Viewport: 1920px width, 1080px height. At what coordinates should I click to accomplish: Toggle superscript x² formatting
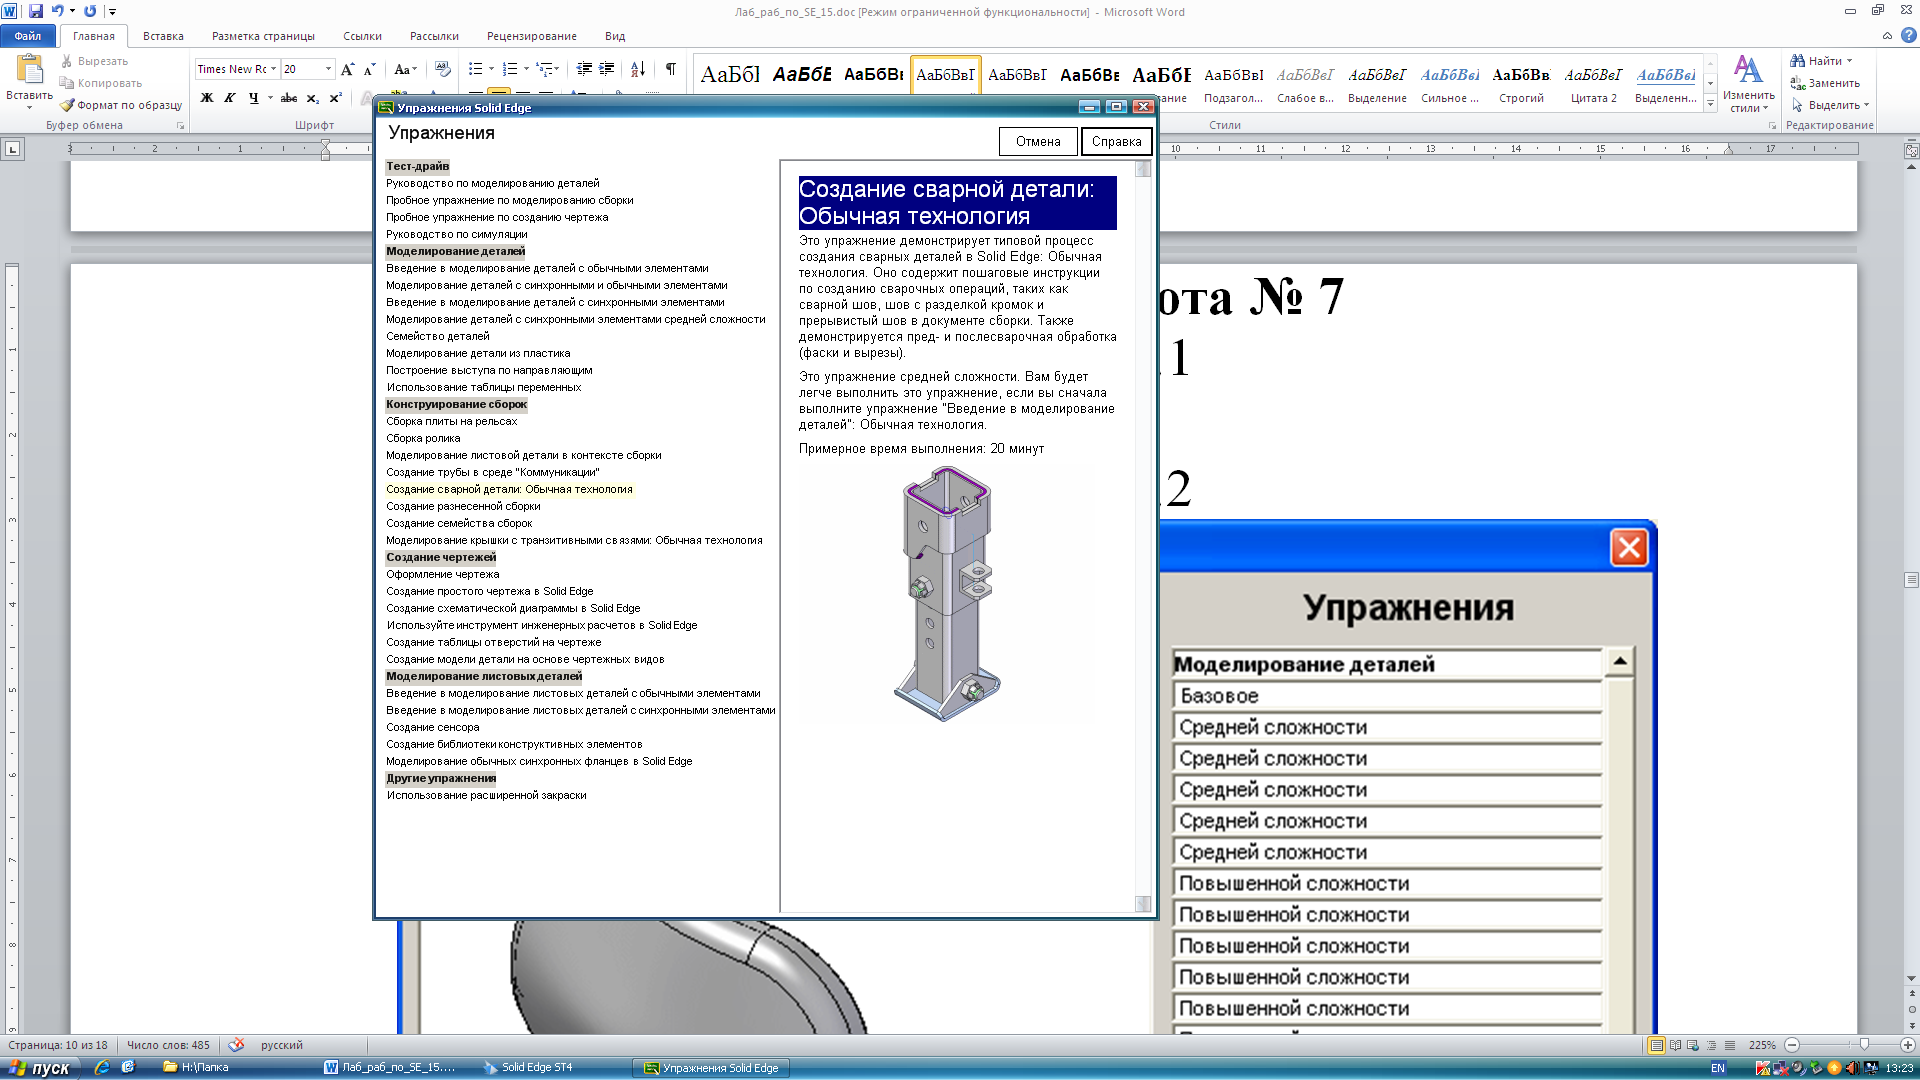335,97
